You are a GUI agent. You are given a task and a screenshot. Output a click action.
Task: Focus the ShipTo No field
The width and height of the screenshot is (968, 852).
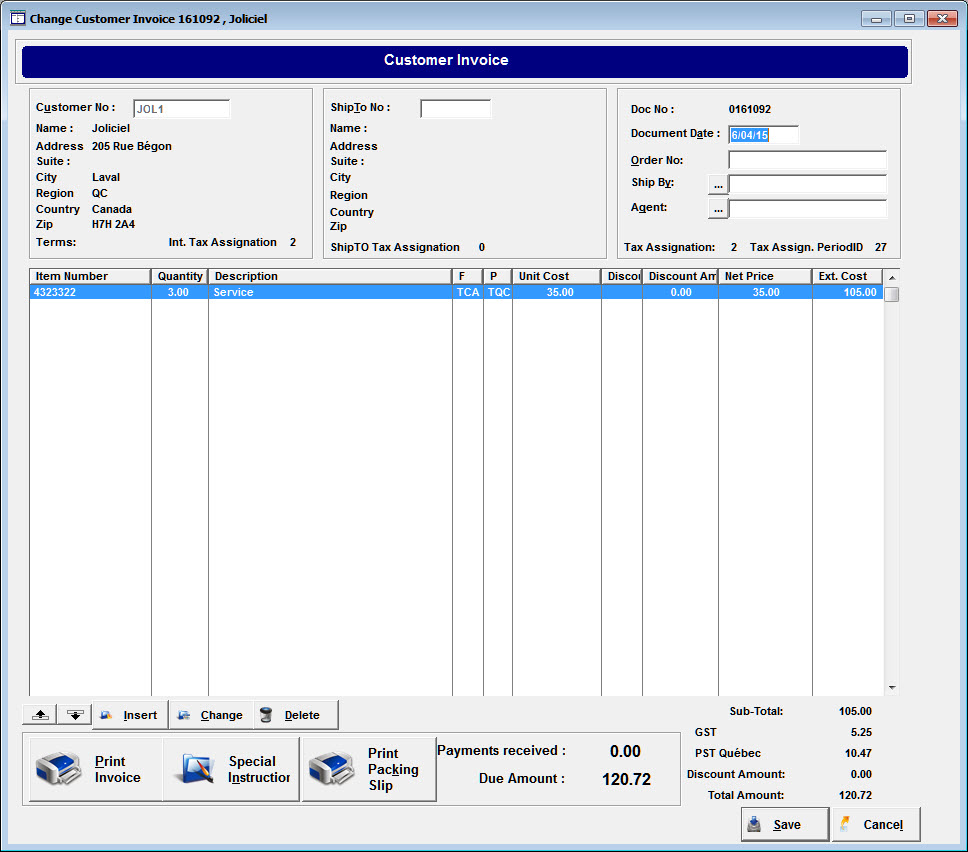point(455,109)
